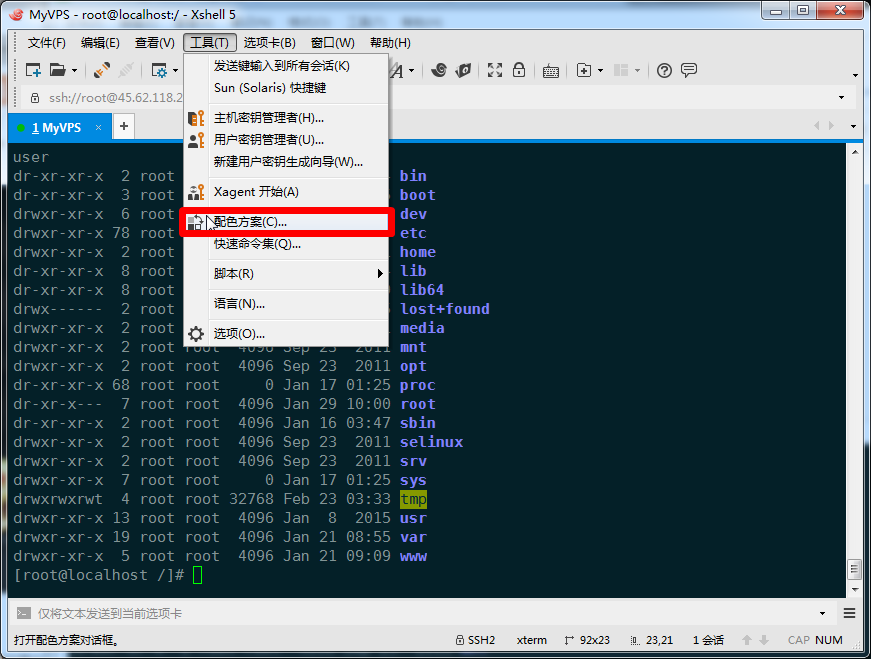Screen dimensions: 871x659
Task: Select 发送键输入到所有会话(K)
Action: 287,66
